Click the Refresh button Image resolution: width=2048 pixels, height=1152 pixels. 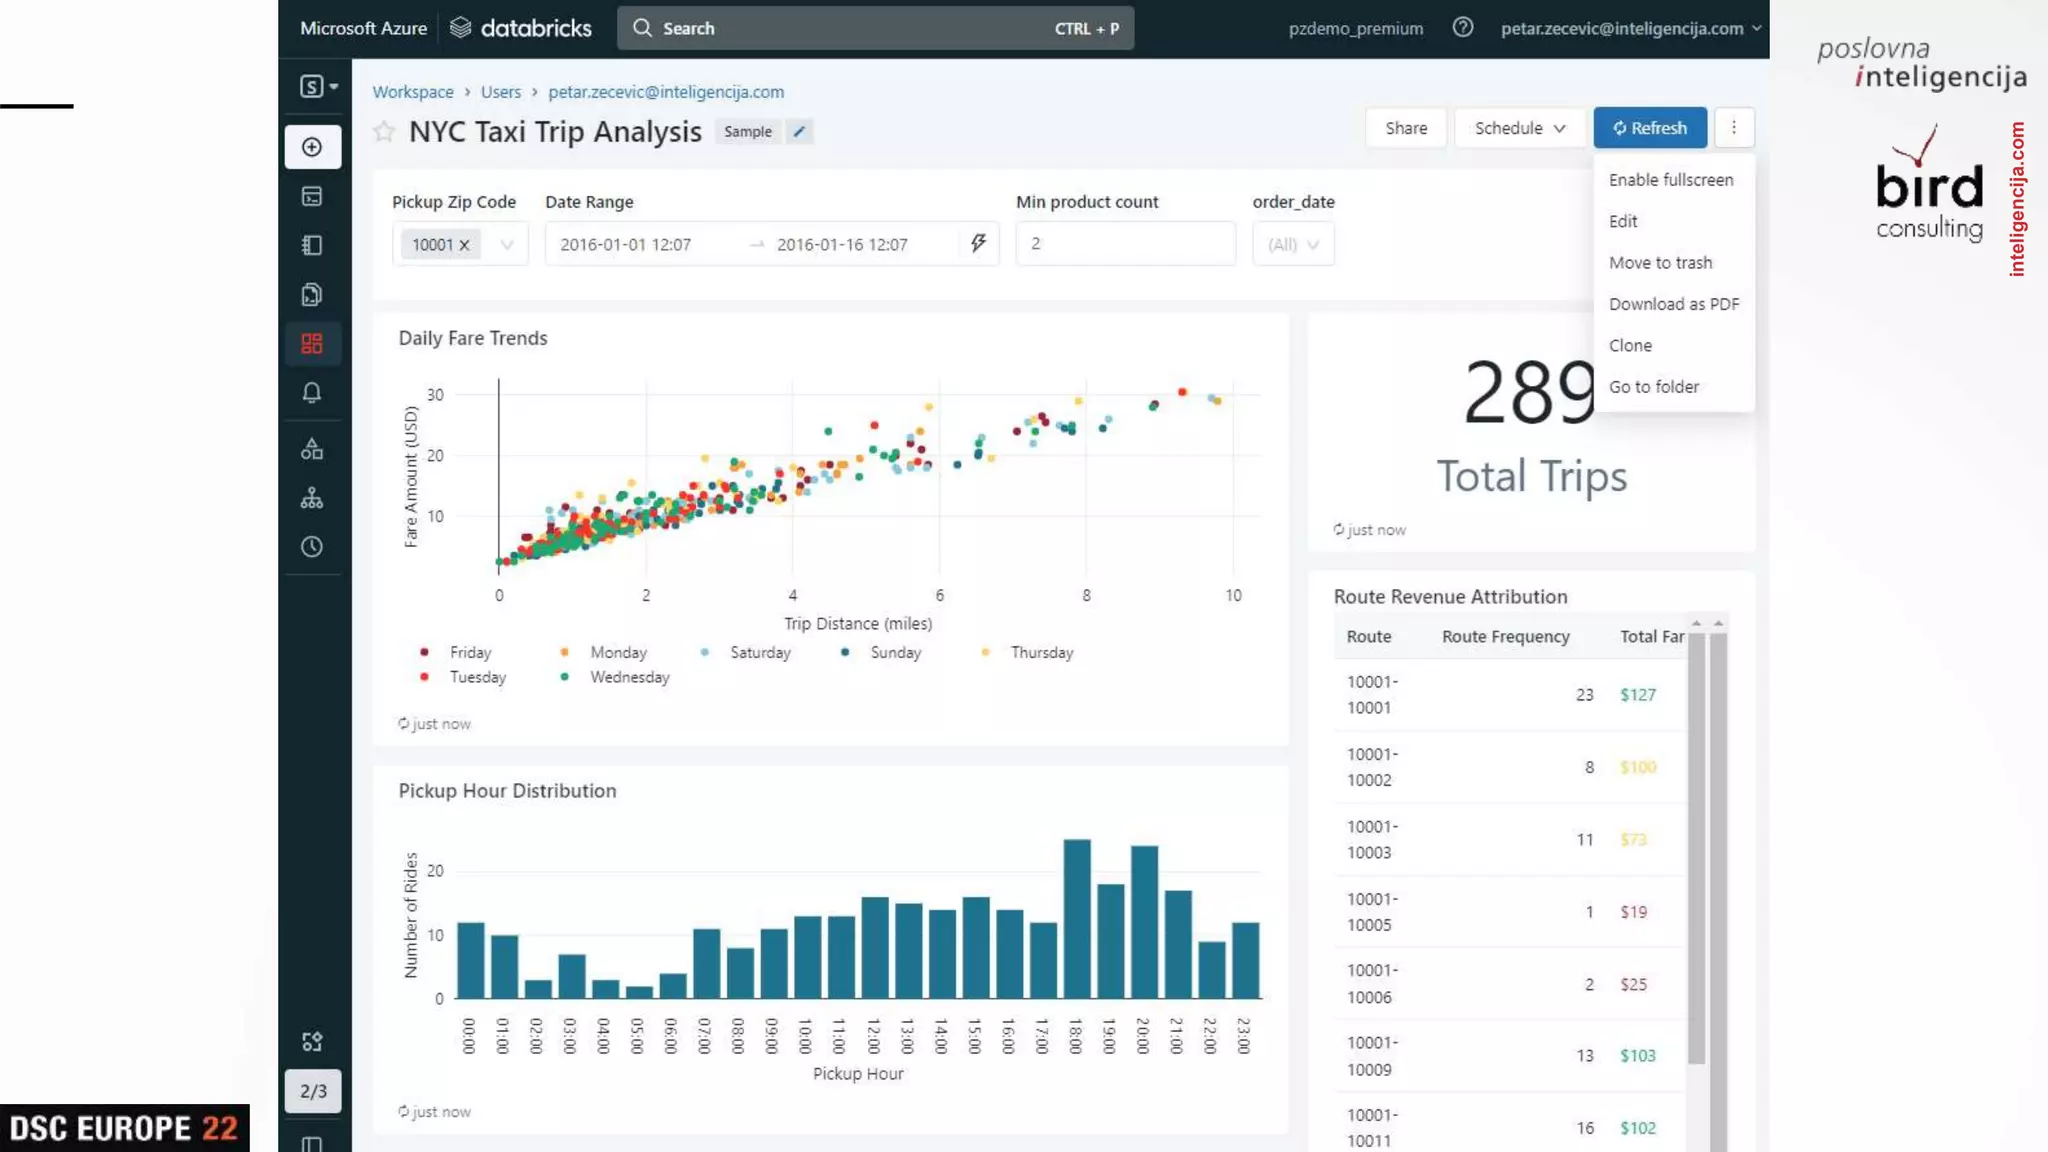click(x=1649, y=128)
